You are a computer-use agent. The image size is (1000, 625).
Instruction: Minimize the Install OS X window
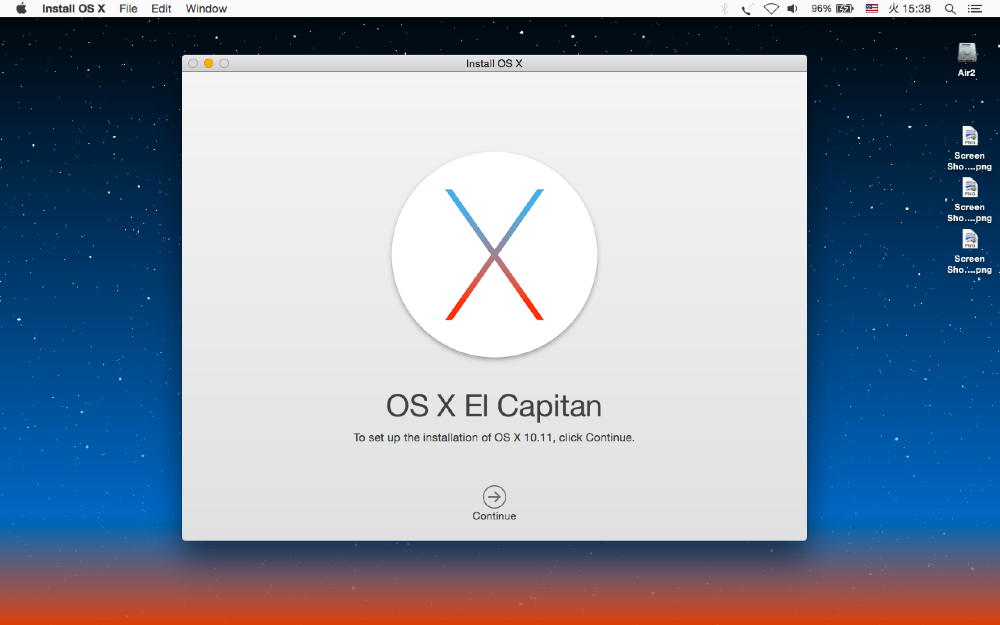click(x=209, y=63)
